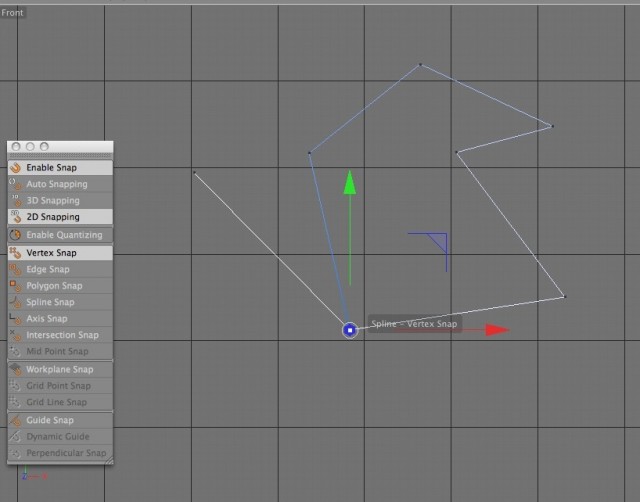Click the Mid Point Snap icon
Screen dimensions: 640x502
point(16,351)
